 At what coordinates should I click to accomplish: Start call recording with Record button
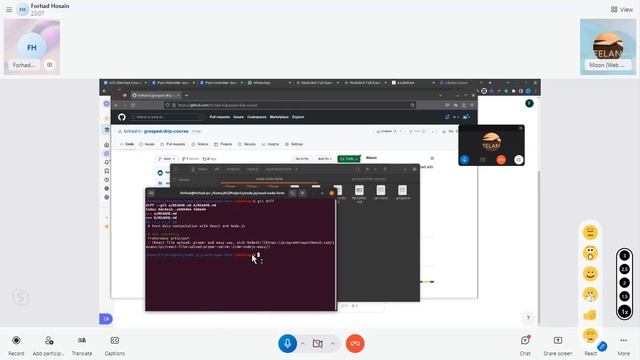16,345
